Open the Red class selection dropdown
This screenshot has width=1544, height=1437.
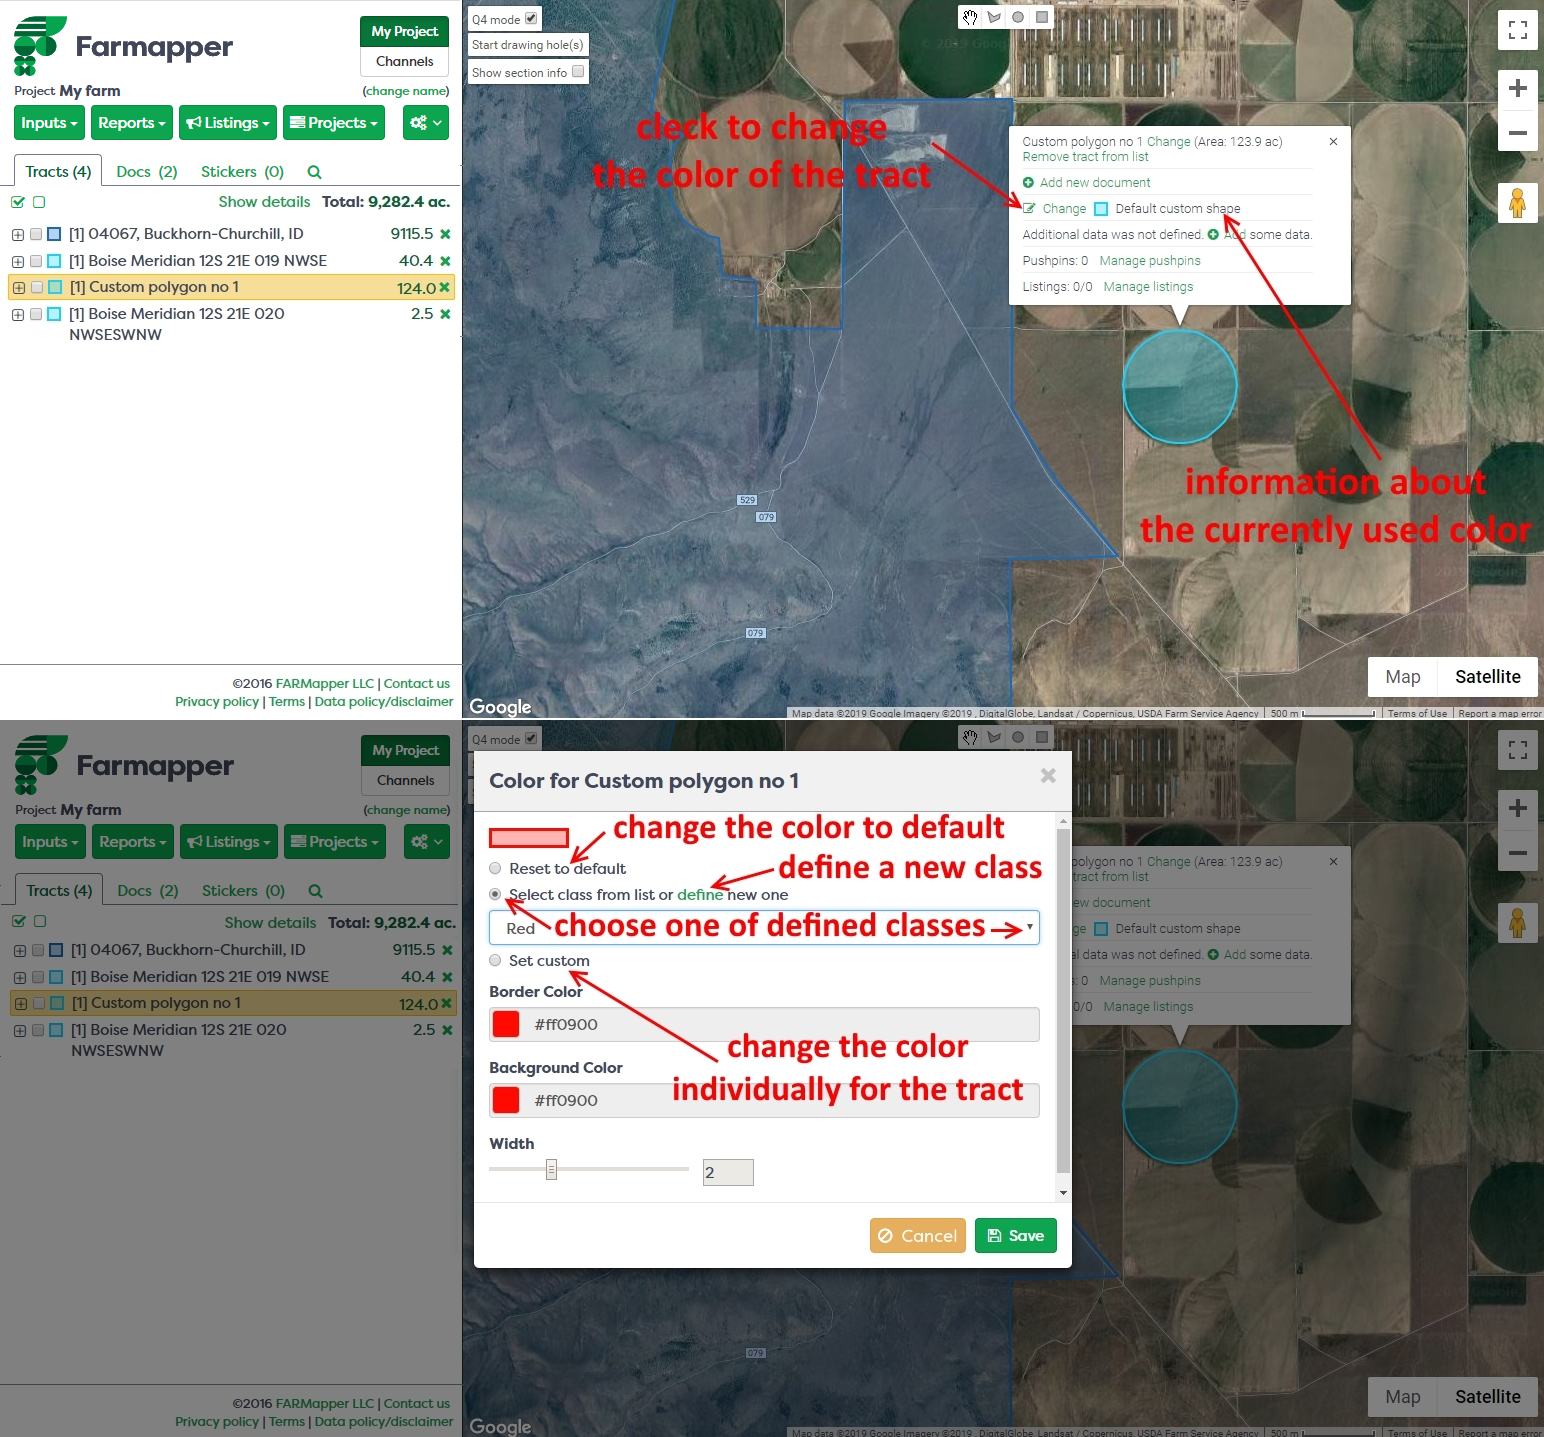click(x=764, y=928)
